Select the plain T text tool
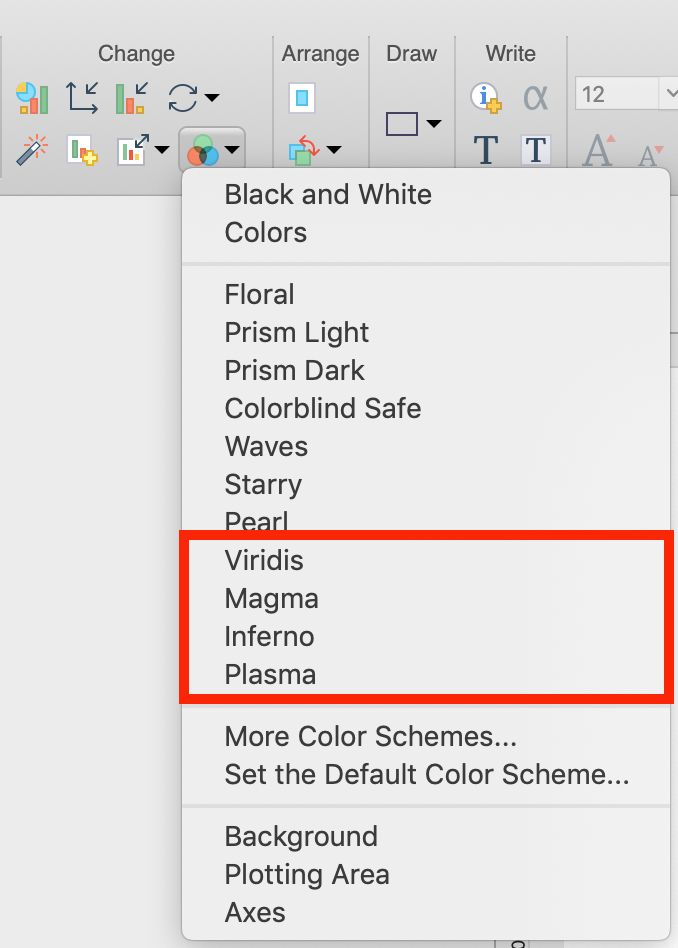Screen dimensions: 678x948 coord(485,150)
